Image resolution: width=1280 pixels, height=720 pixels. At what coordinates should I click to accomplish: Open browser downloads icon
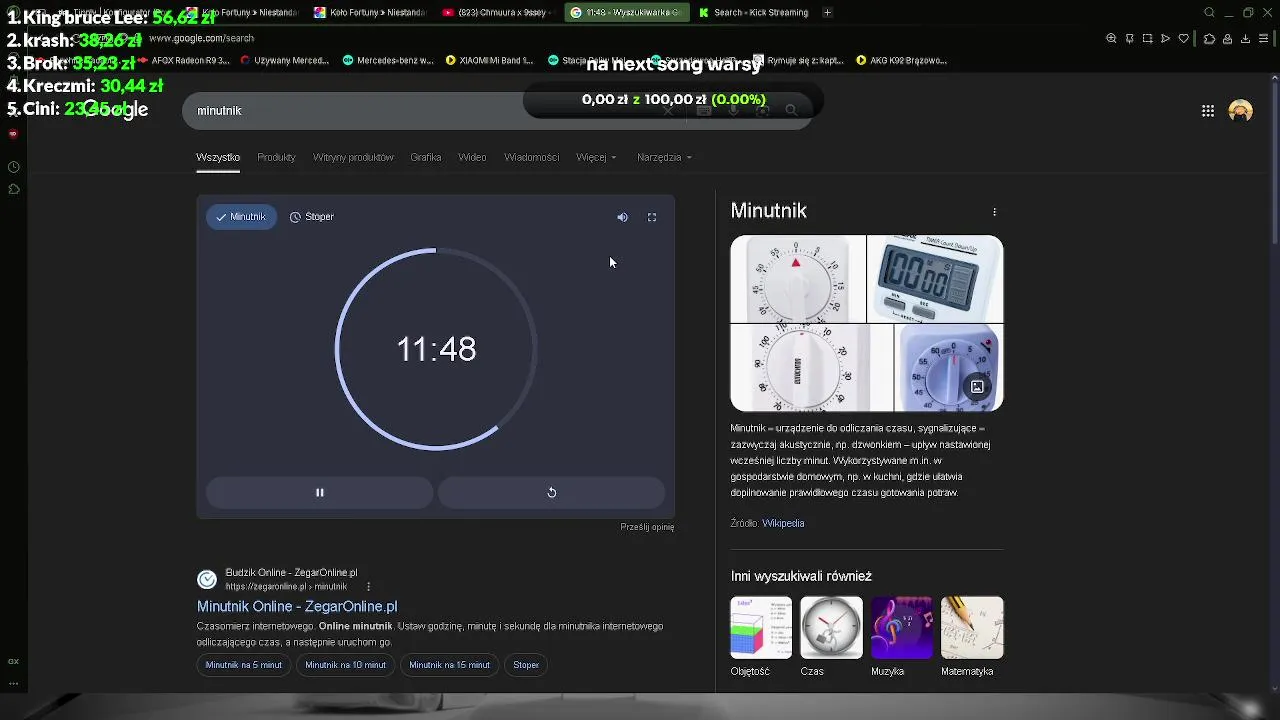(x=1245, y=38)
